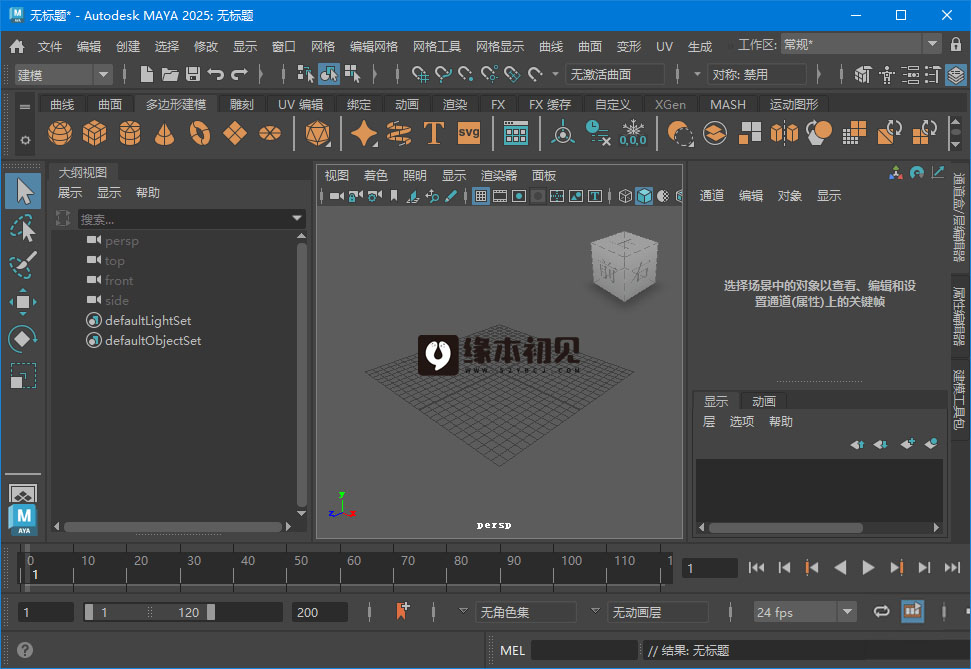
Task: Open the 文件 menu
Action: tap(50, 46)
